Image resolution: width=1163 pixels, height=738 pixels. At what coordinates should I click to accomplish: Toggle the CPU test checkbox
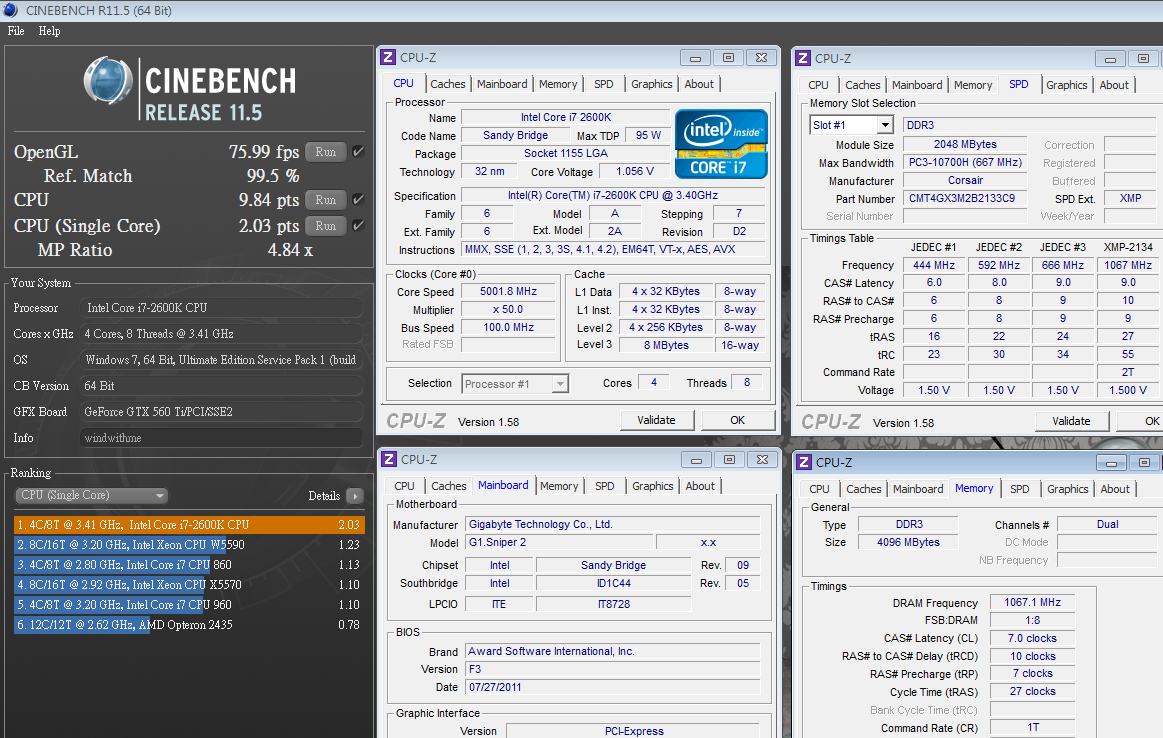coord(358,200)
